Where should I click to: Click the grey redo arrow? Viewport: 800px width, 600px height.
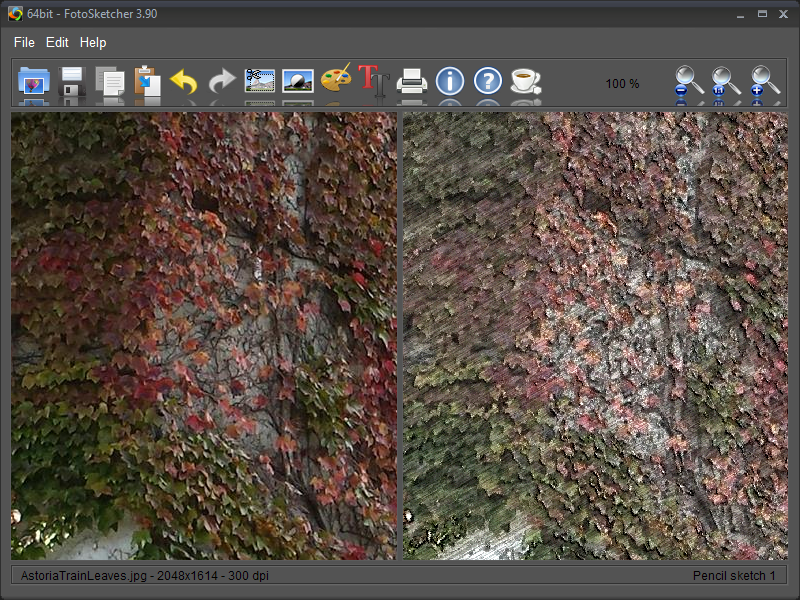click(x=222, y=81)
